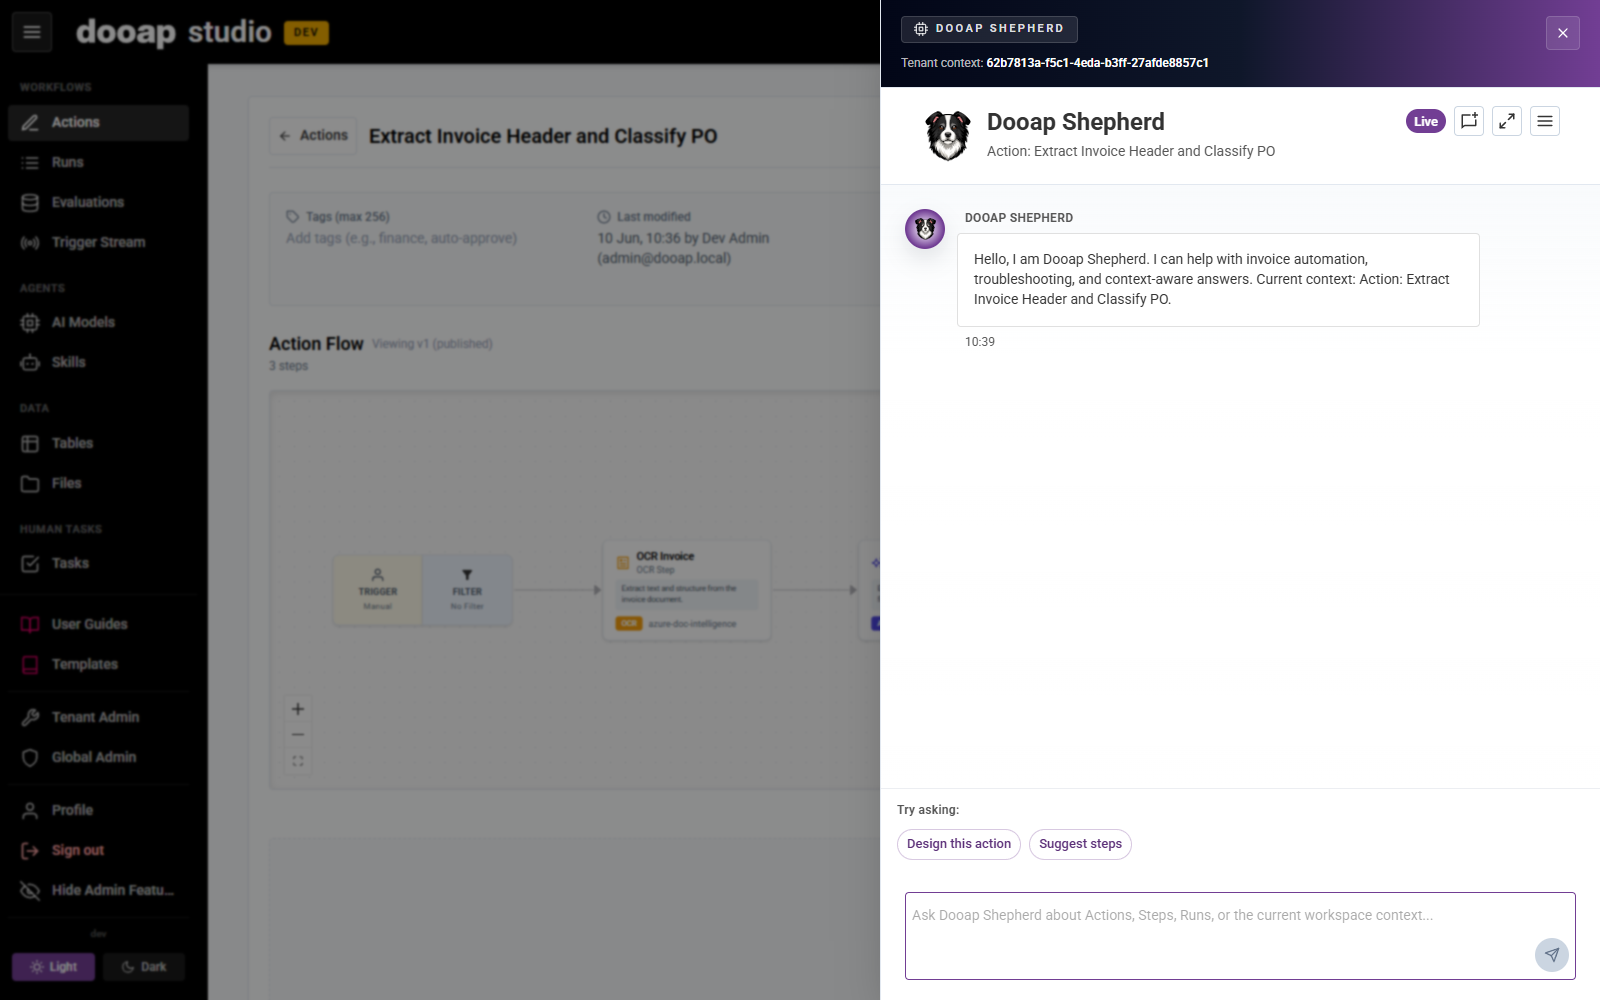The height and width of the screenshot is (1000, 1600).
Task: Send the message with the paper plane button
Action: pyautogui.click(x=1552, y=955)
